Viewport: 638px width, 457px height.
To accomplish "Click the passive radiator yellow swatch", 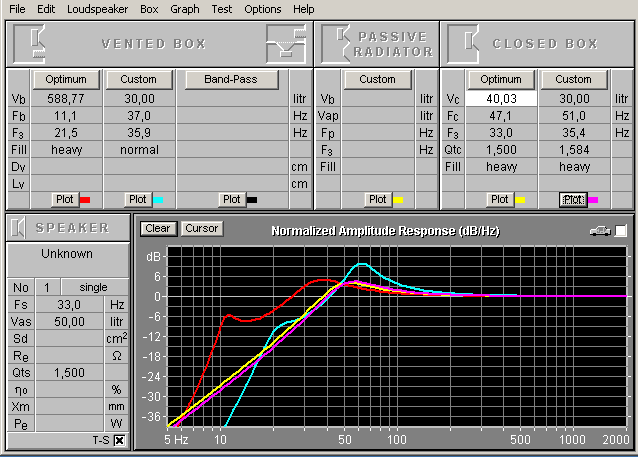I will pyautogui.click(x=398, y=200).
